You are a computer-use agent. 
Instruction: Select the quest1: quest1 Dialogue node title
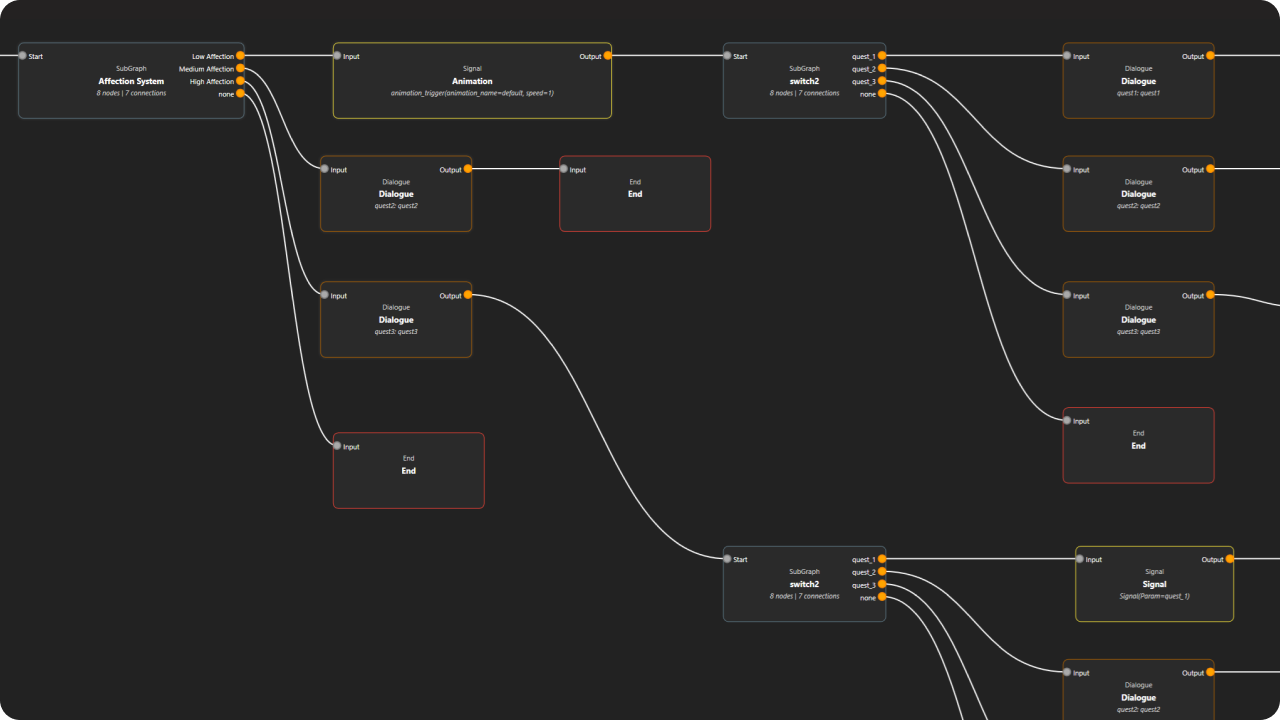pos(1138,81)
